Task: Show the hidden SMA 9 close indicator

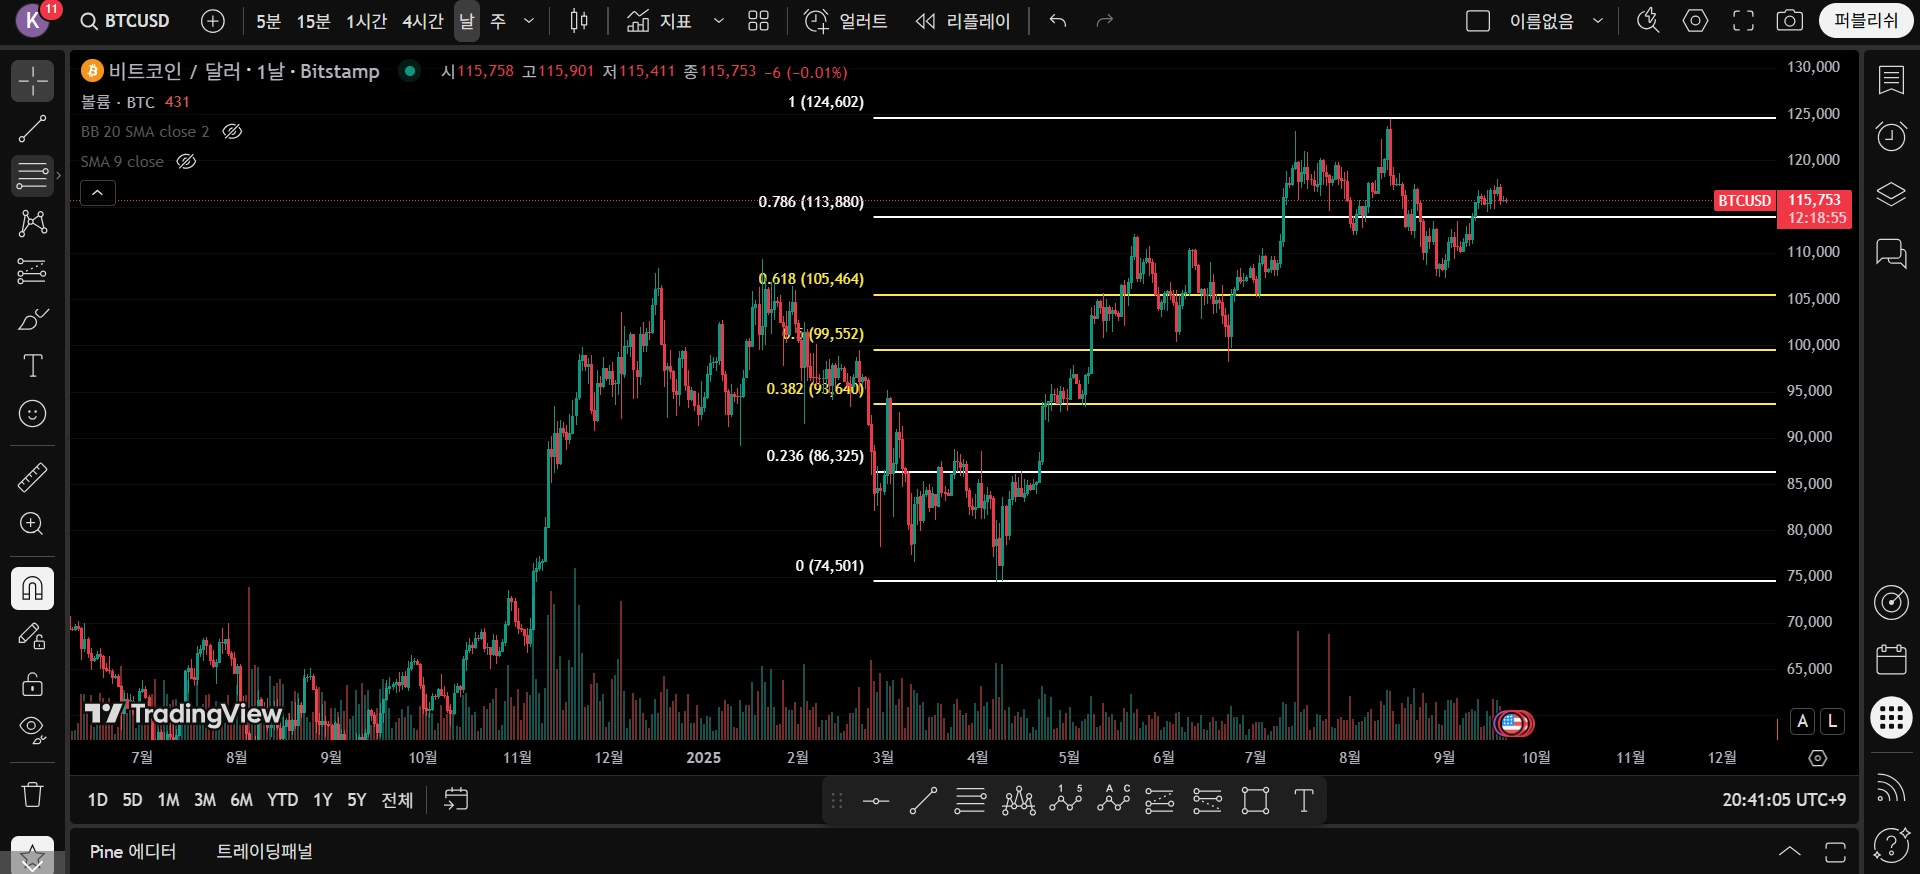Action: tap(186, 162)
